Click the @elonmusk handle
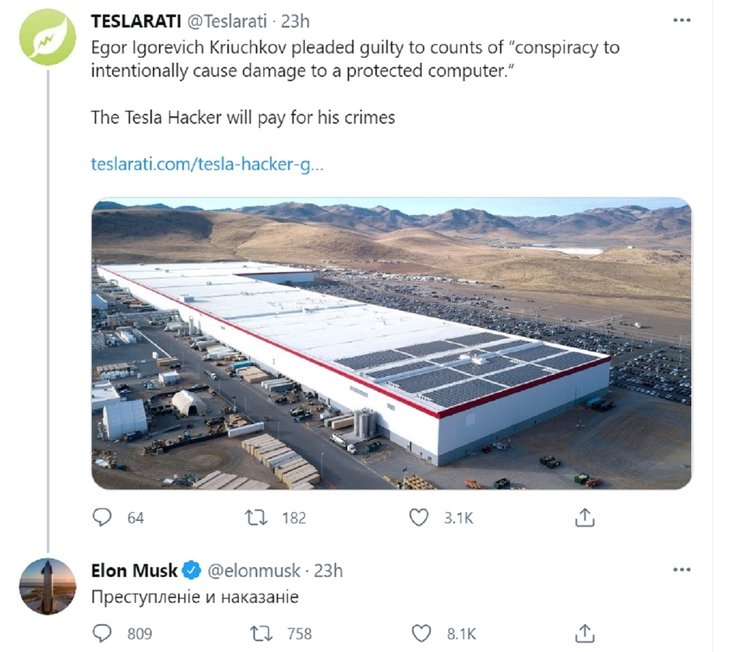This screenshot has width=740, height=652. coord(252,571)
